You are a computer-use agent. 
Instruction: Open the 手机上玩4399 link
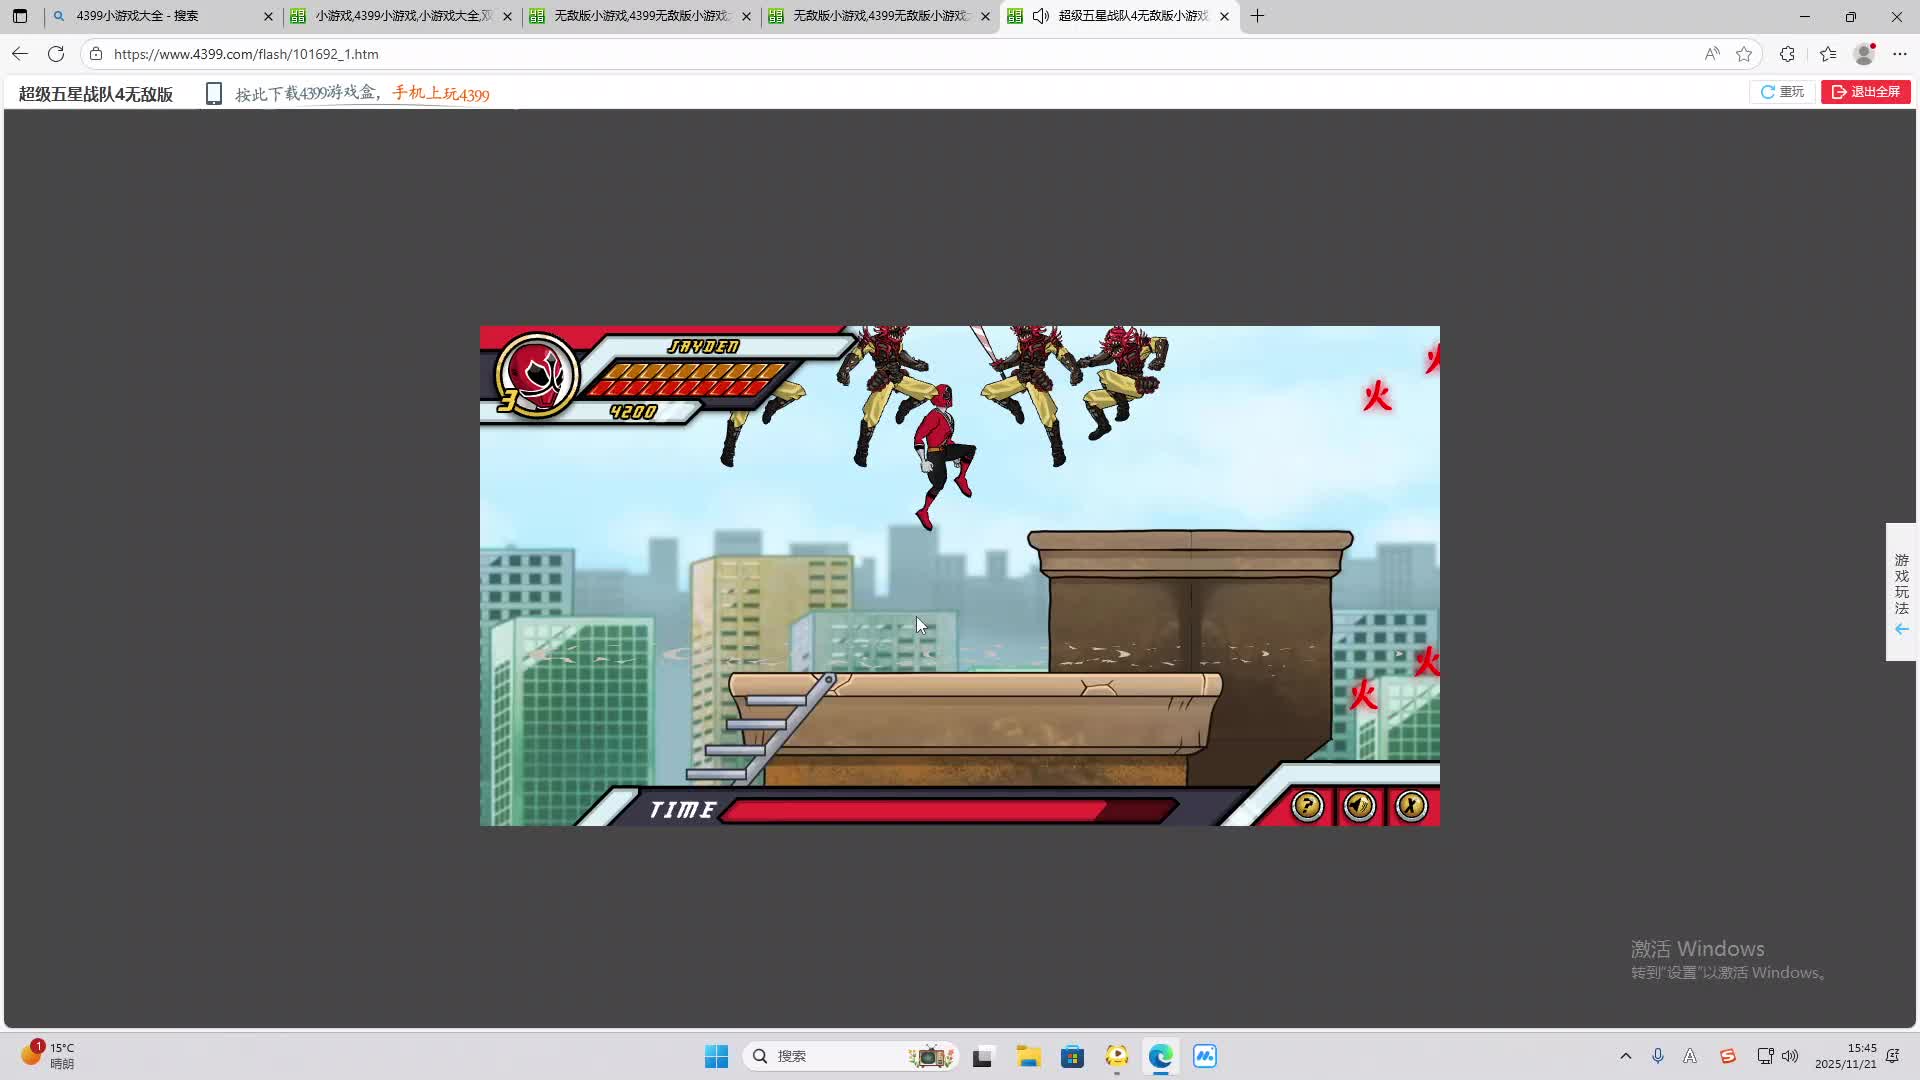440,94
